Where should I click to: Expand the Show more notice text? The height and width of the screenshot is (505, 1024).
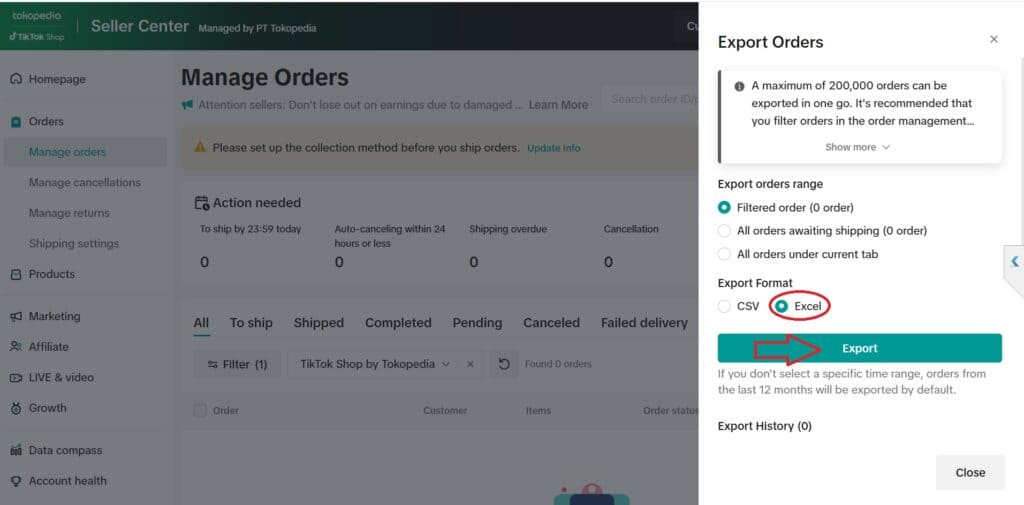(x=858, y=147)
